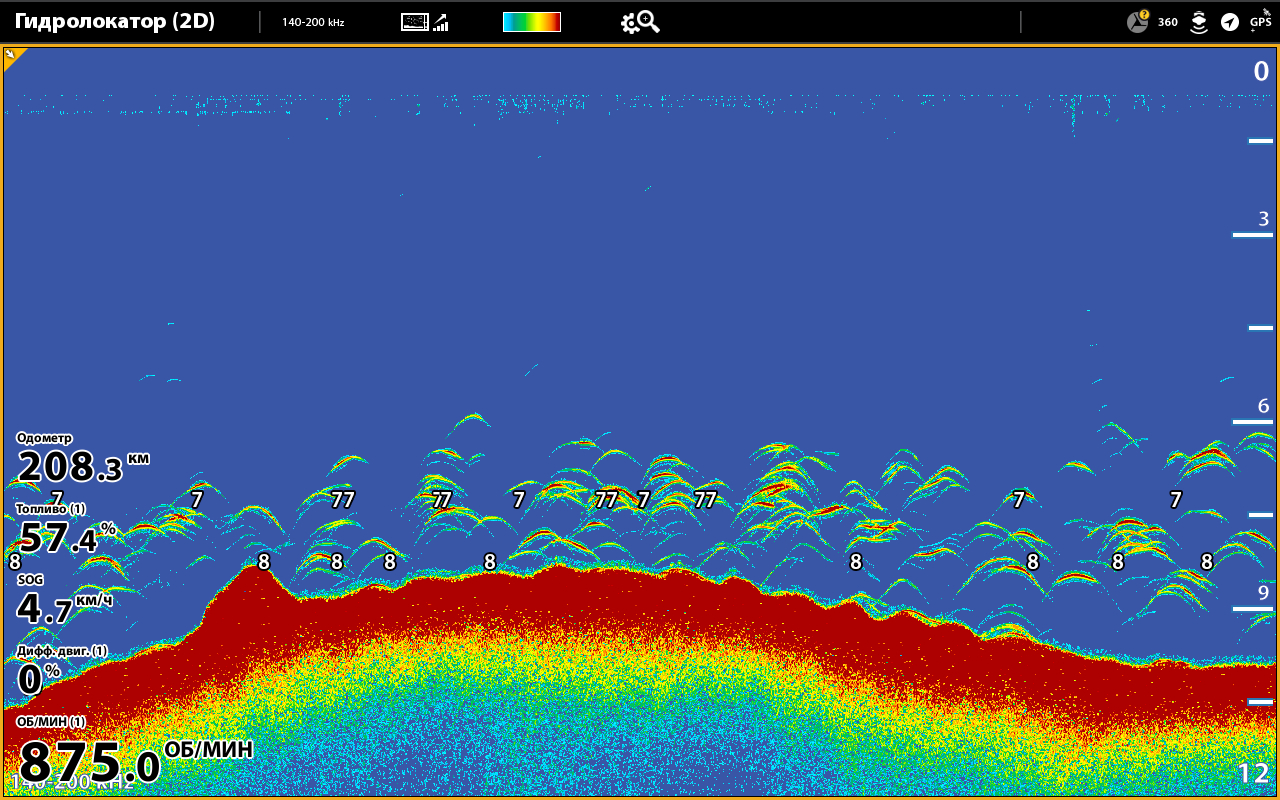Open the 140-200 kHz frequency selector
Image resolution: width=1280 pixels, height=800 pixels.
click(x=313, y=22)
